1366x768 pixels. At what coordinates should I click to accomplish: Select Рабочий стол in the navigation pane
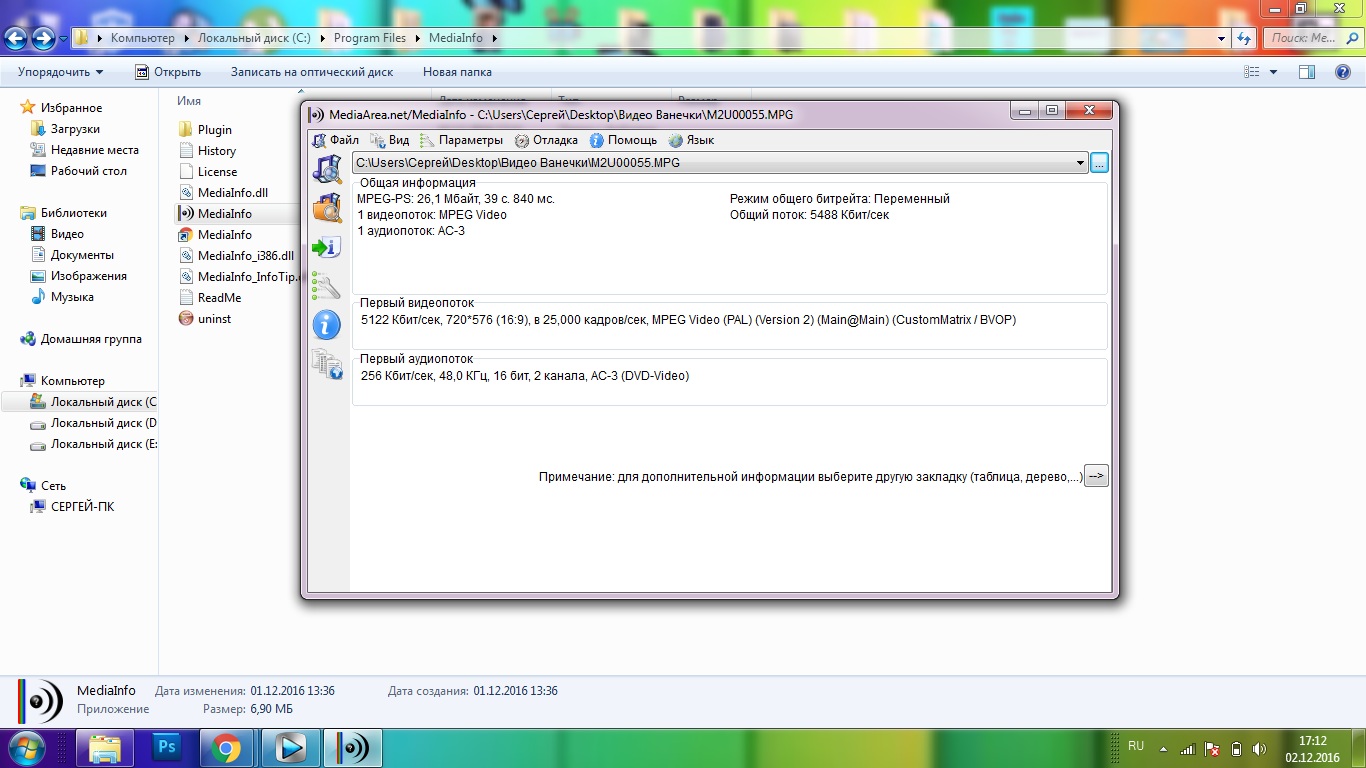[78, 170]
